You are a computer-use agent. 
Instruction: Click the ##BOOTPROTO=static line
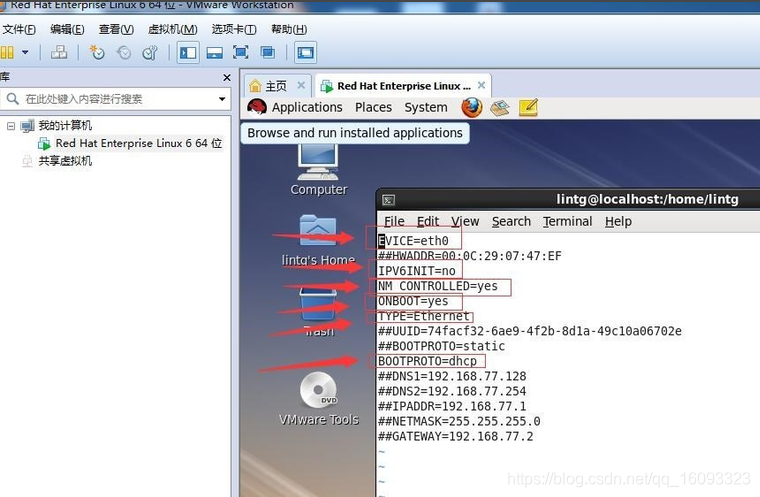click(x=442, y=346)
